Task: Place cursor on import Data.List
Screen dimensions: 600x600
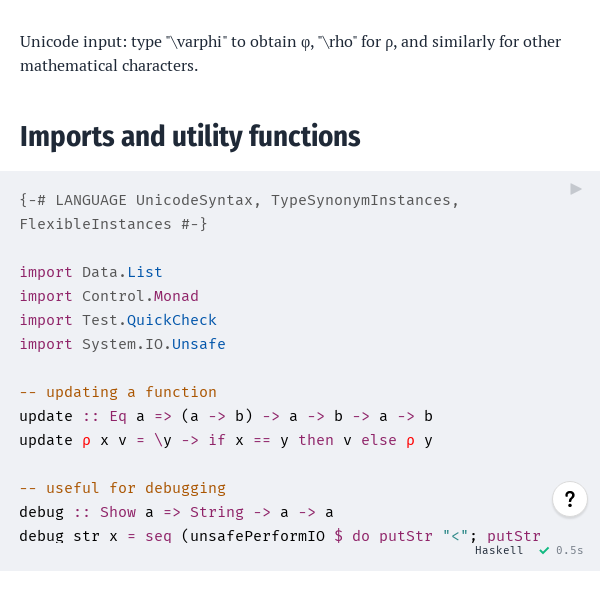Action: pos(91,272)
